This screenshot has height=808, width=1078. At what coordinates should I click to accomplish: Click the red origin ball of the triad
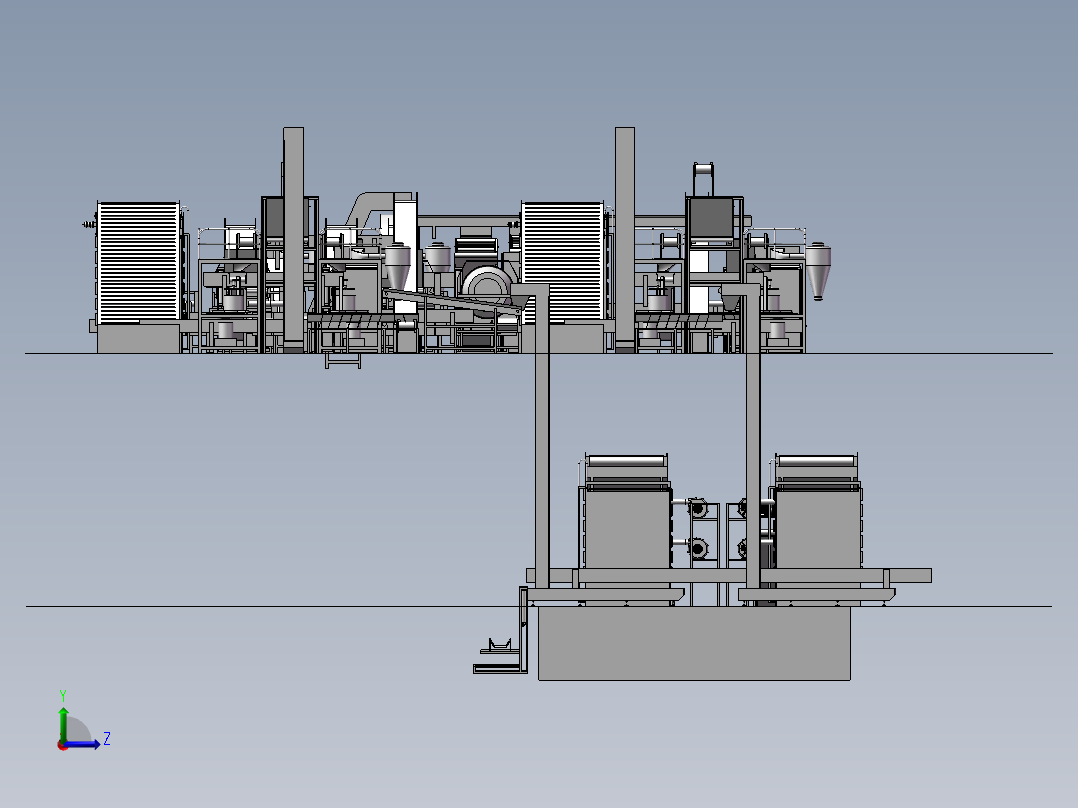63,745
